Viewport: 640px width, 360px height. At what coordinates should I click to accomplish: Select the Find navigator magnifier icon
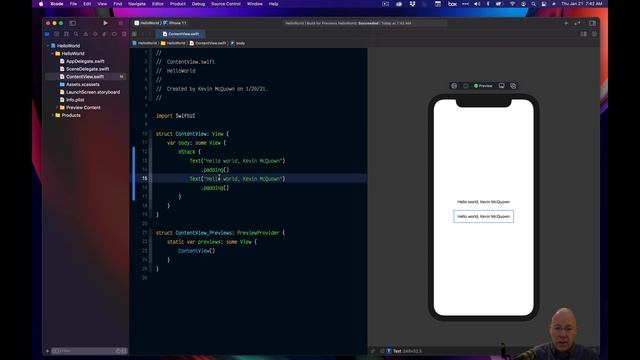(x=76, y=34)
